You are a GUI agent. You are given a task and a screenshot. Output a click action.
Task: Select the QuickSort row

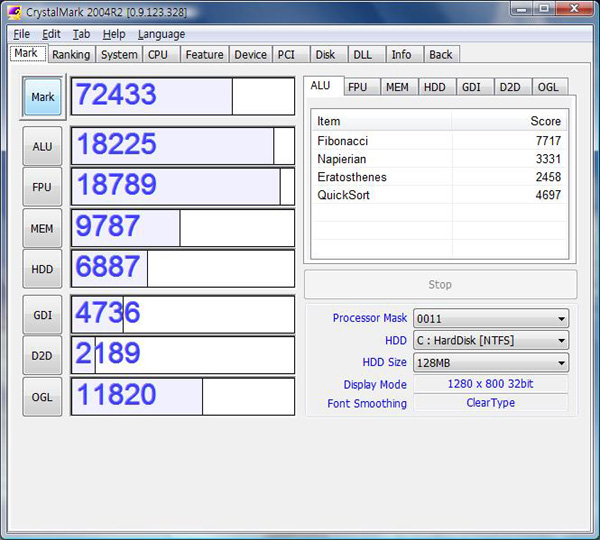pos(439,195)
